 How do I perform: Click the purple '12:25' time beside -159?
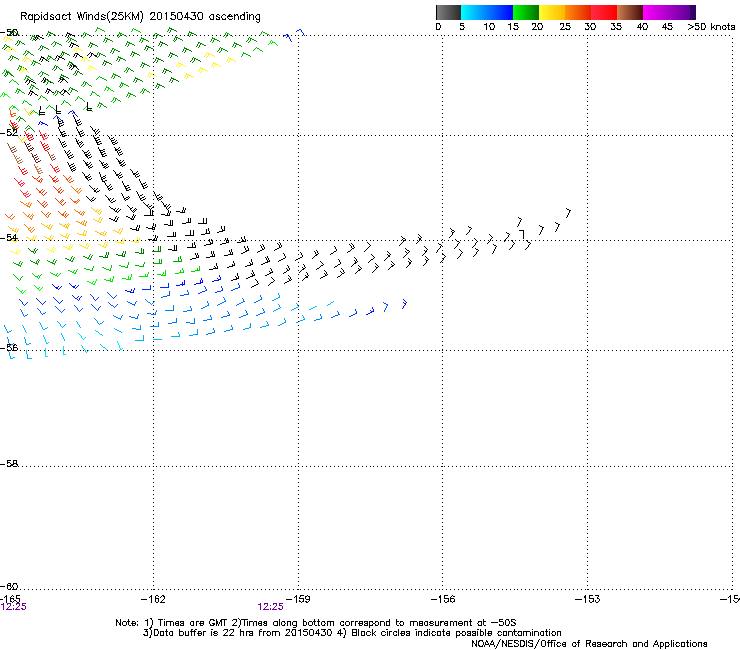[x=270, y=607]
